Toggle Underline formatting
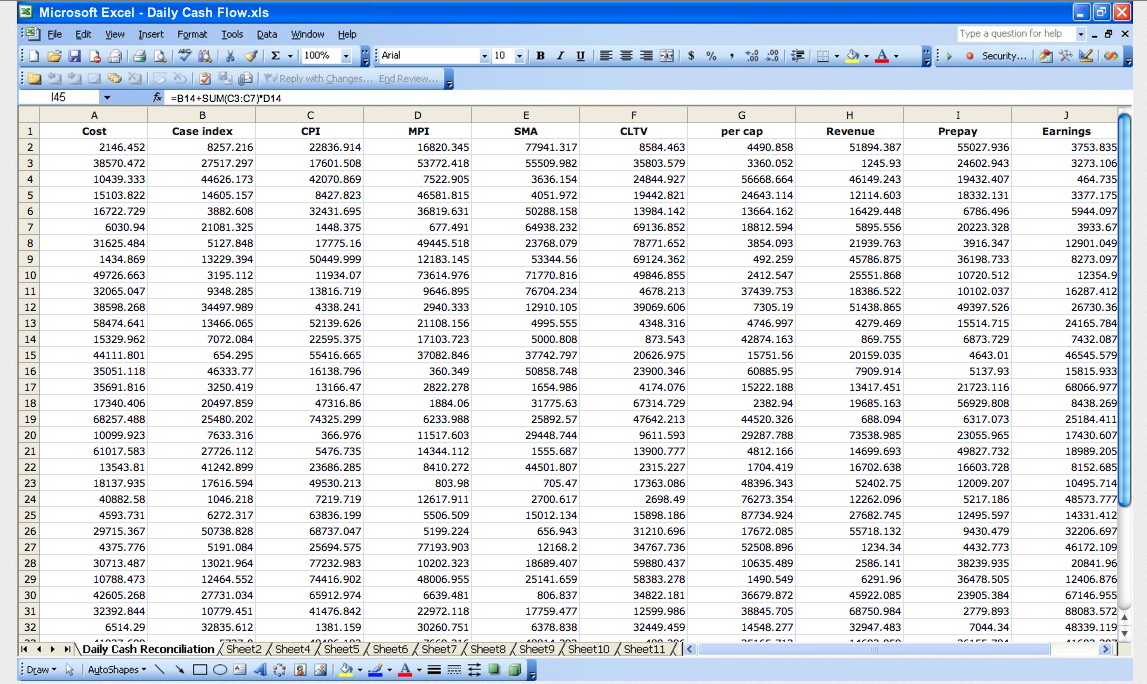Screen dimensions: 1147x684 (580, 56)
